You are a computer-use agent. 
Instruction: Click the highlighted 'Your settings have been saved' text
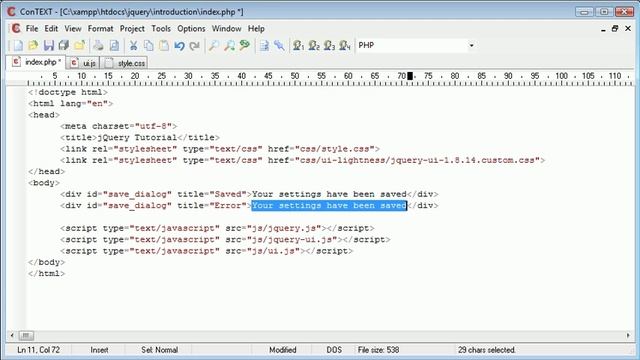(x=329, y=205)
